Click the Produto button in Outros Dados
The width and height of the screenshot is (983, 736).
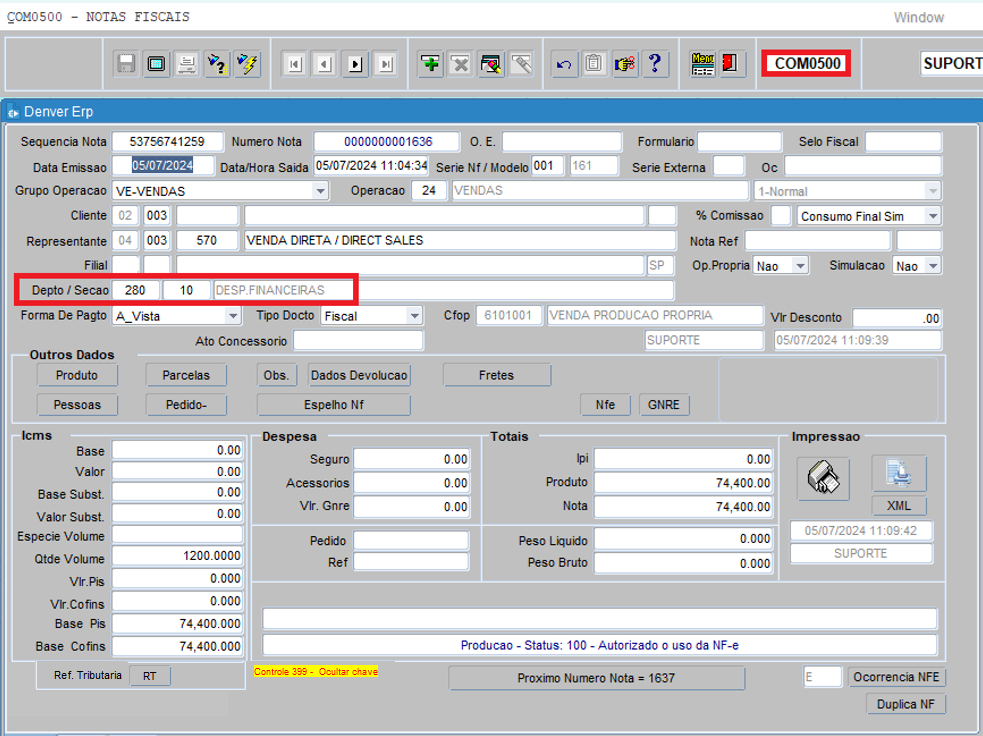[77, 375]
